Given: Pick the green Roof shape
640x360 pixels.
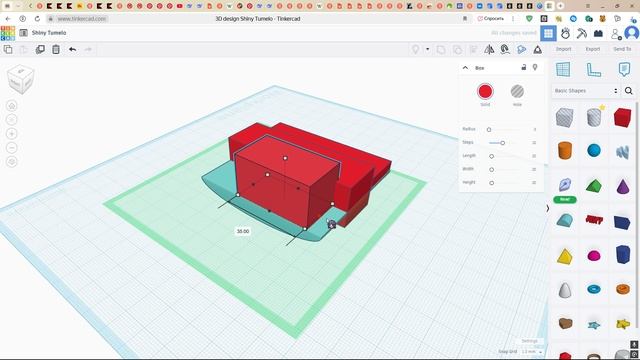Looking at the screenshot, I should coord(594,186).
